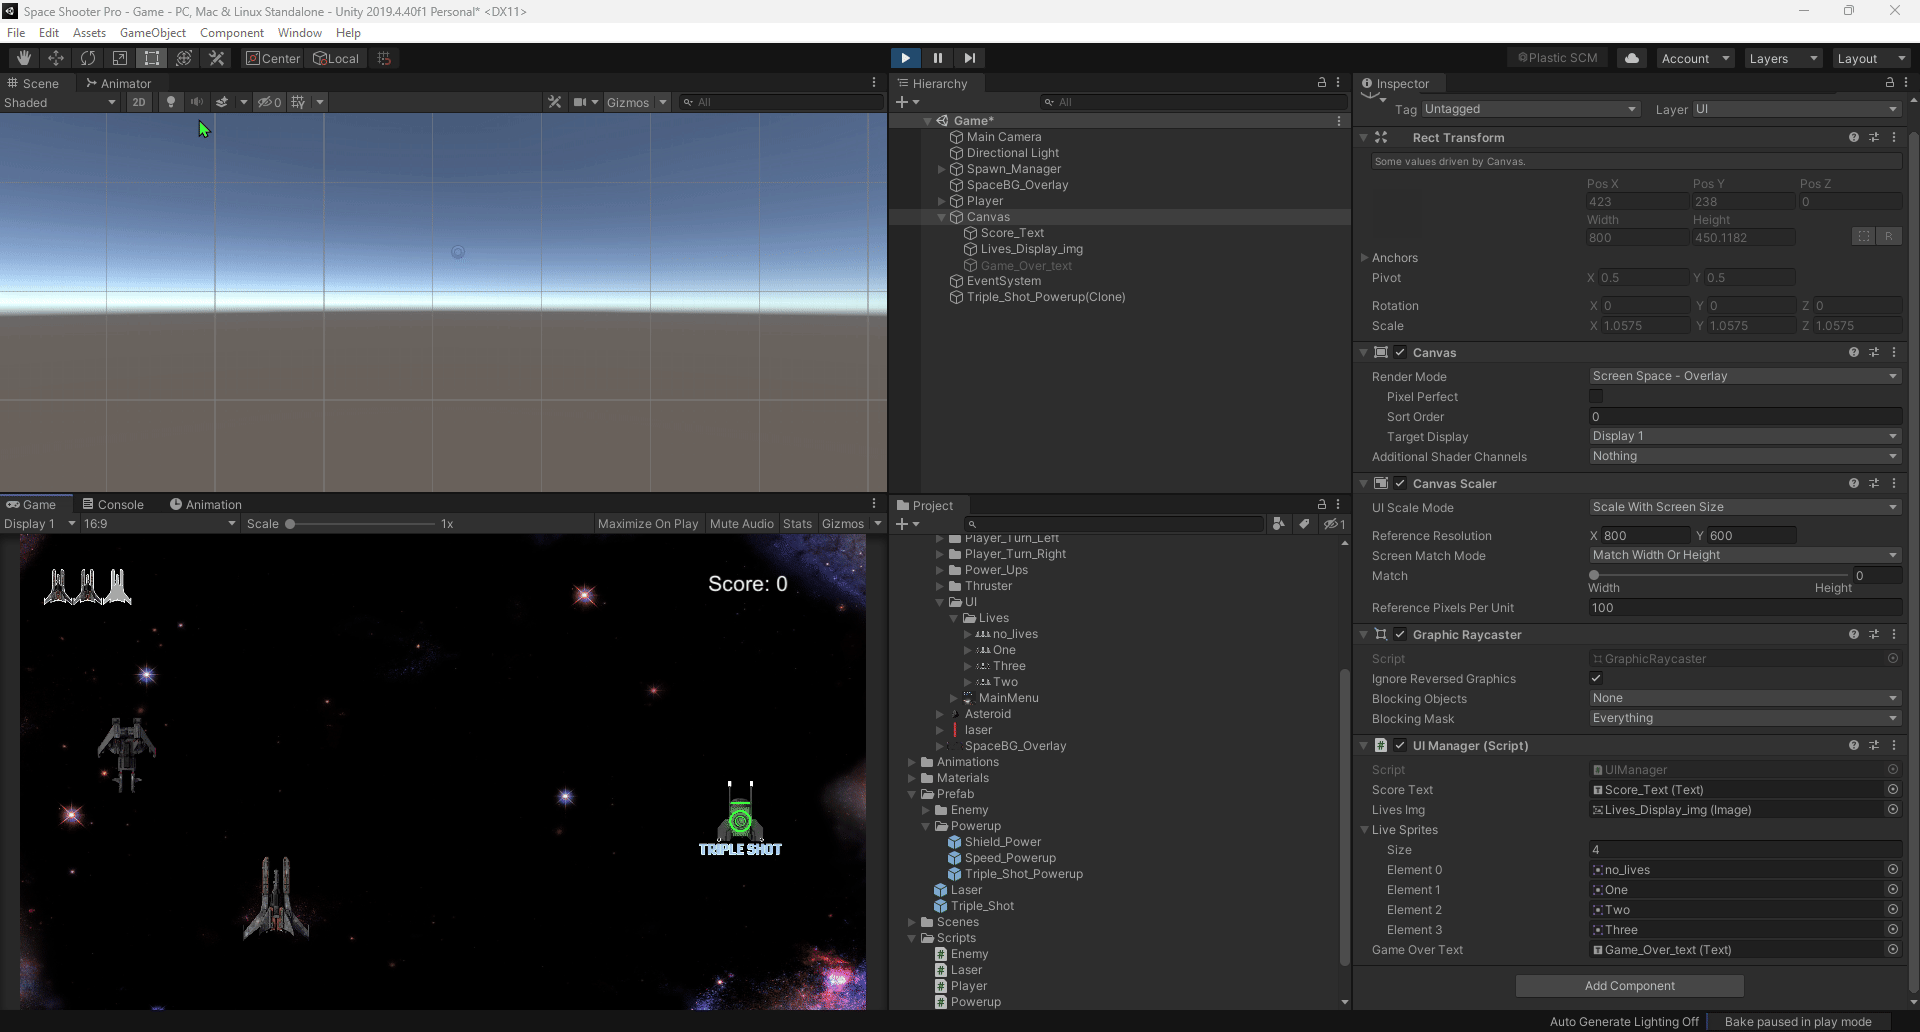The height and width of the screenshot is (1032, 1920).
Task: Toggle the 2D scene view mode
Action: click(138, 101)
